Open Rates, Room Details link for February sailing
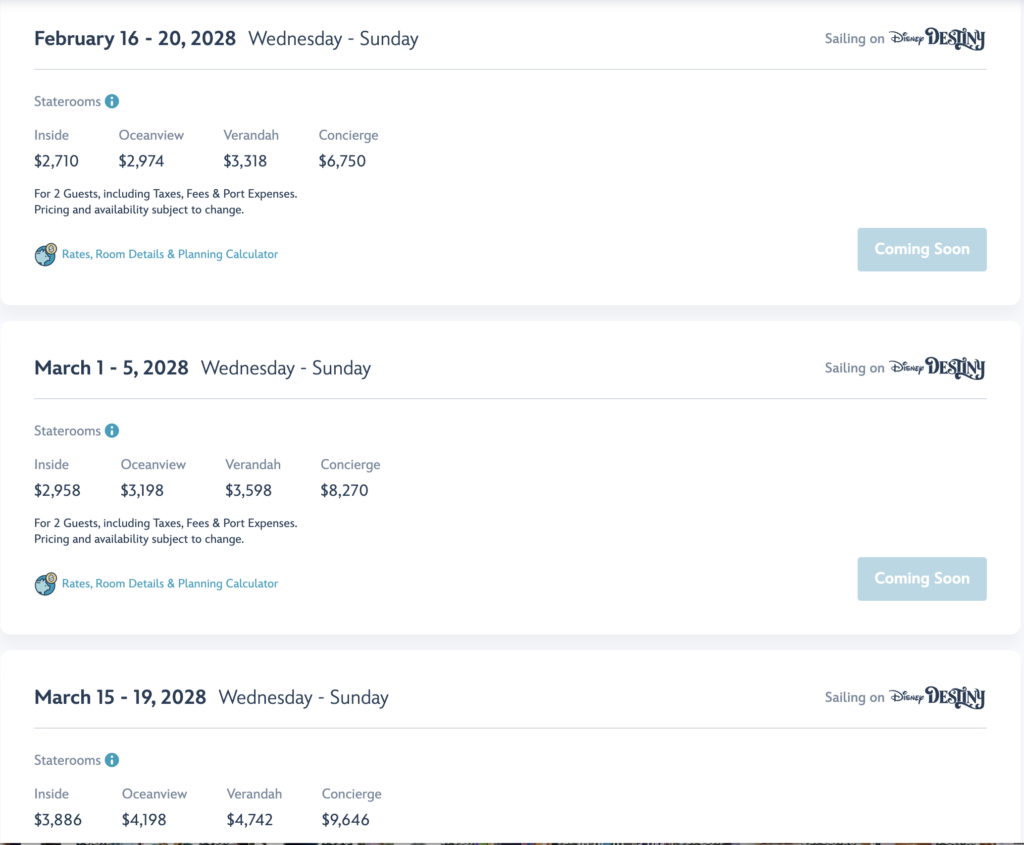This screenshot has height=845, width=1024. pyautogui.click(x=170, y=254)
